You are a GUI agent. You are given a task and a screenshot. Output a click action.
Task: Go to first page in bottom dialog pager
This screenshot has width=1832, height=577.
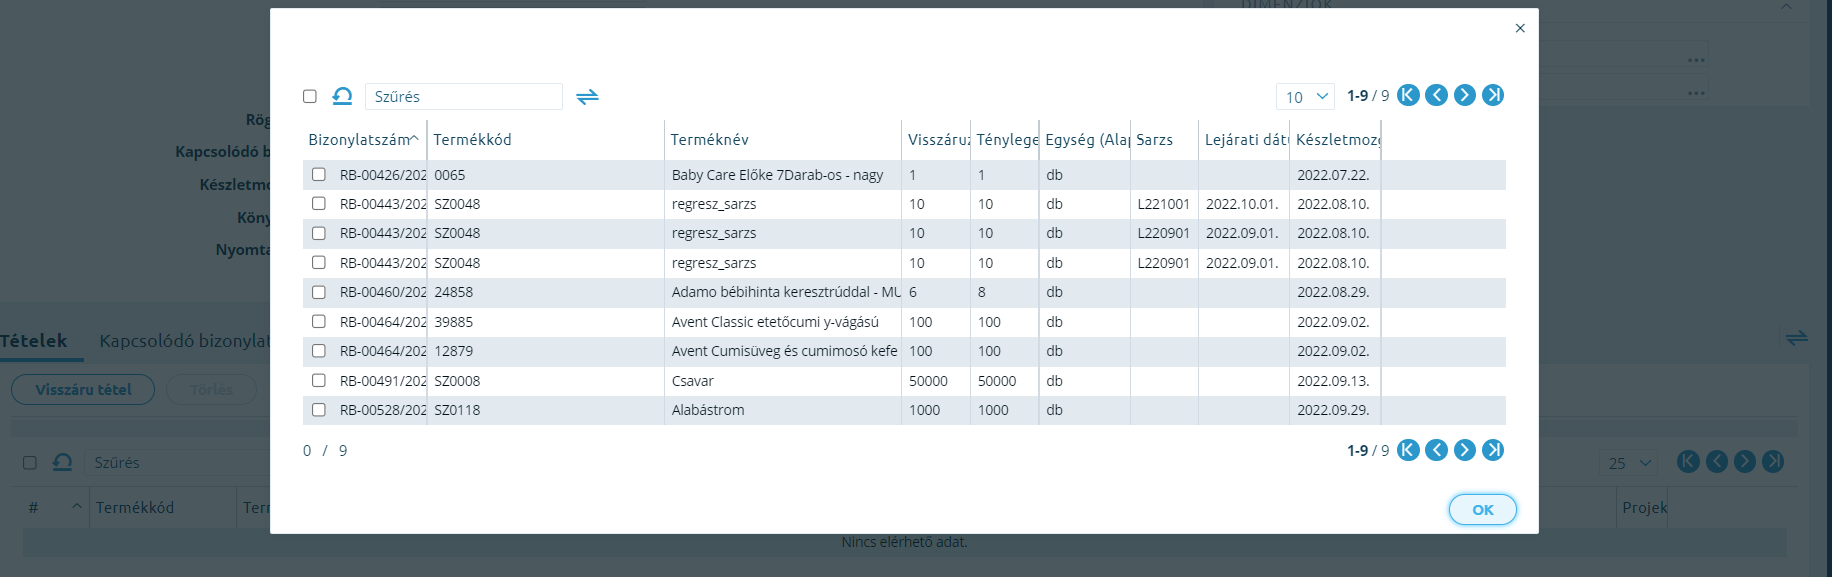(1408, 450)
